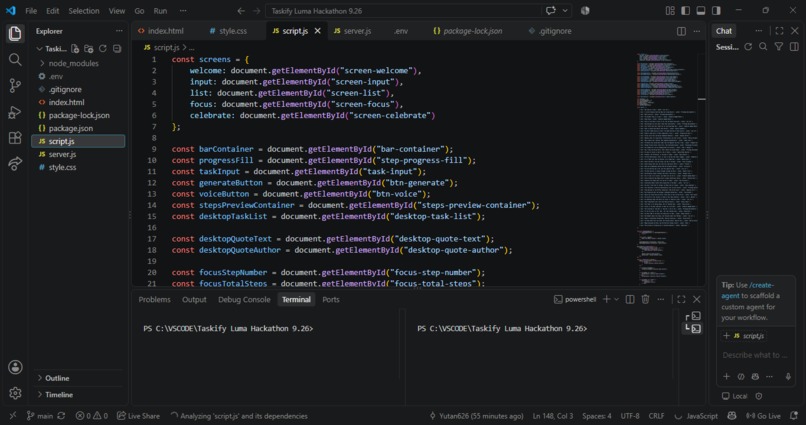
Task: Open the Run menu
Action: (160, 10)
